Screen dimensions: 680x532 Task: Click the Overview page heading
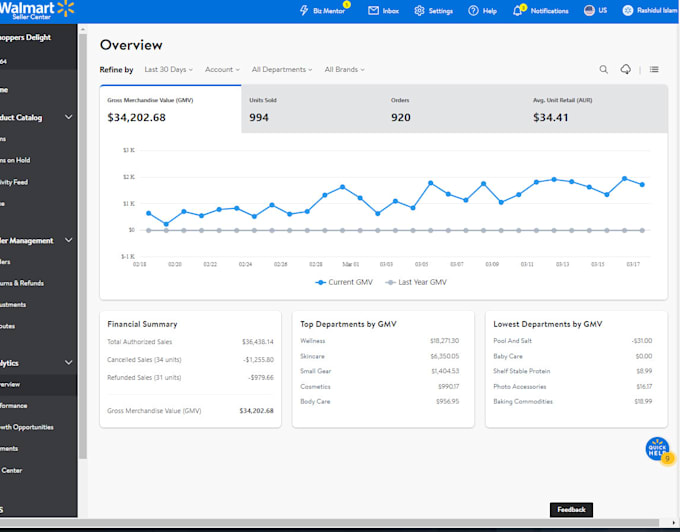coord(131,45)
